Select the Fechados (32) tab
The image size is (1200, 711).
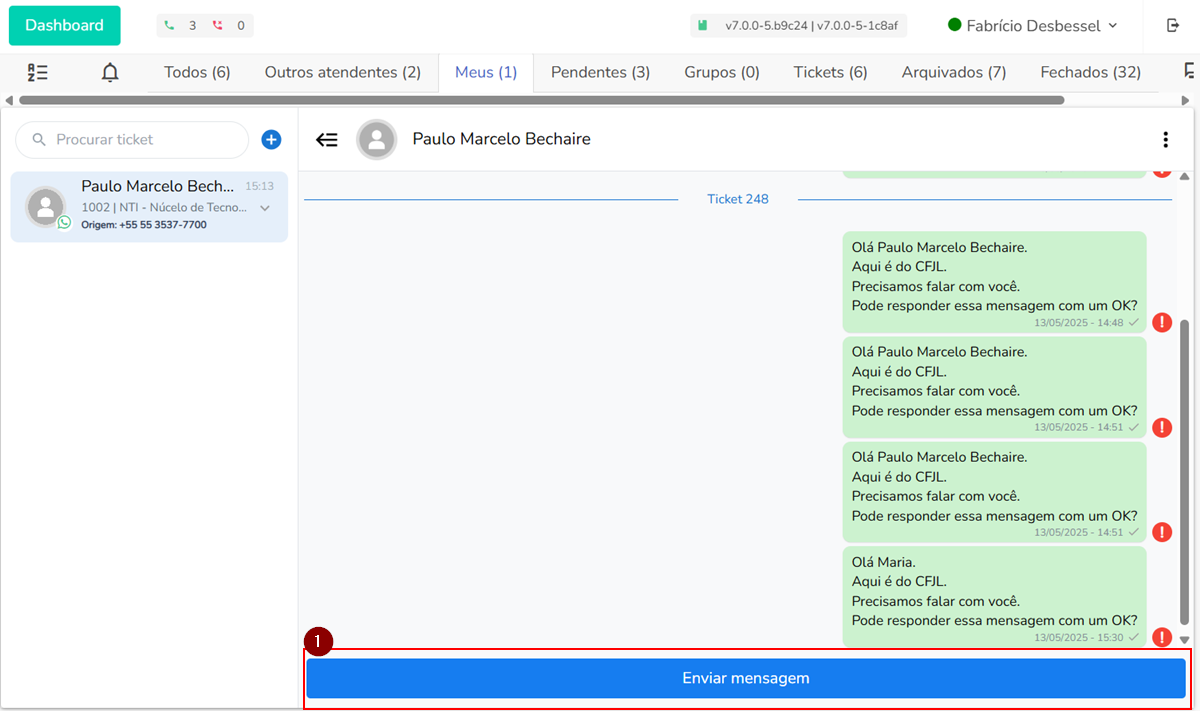pyautogui.click(x=1090, y=72)
